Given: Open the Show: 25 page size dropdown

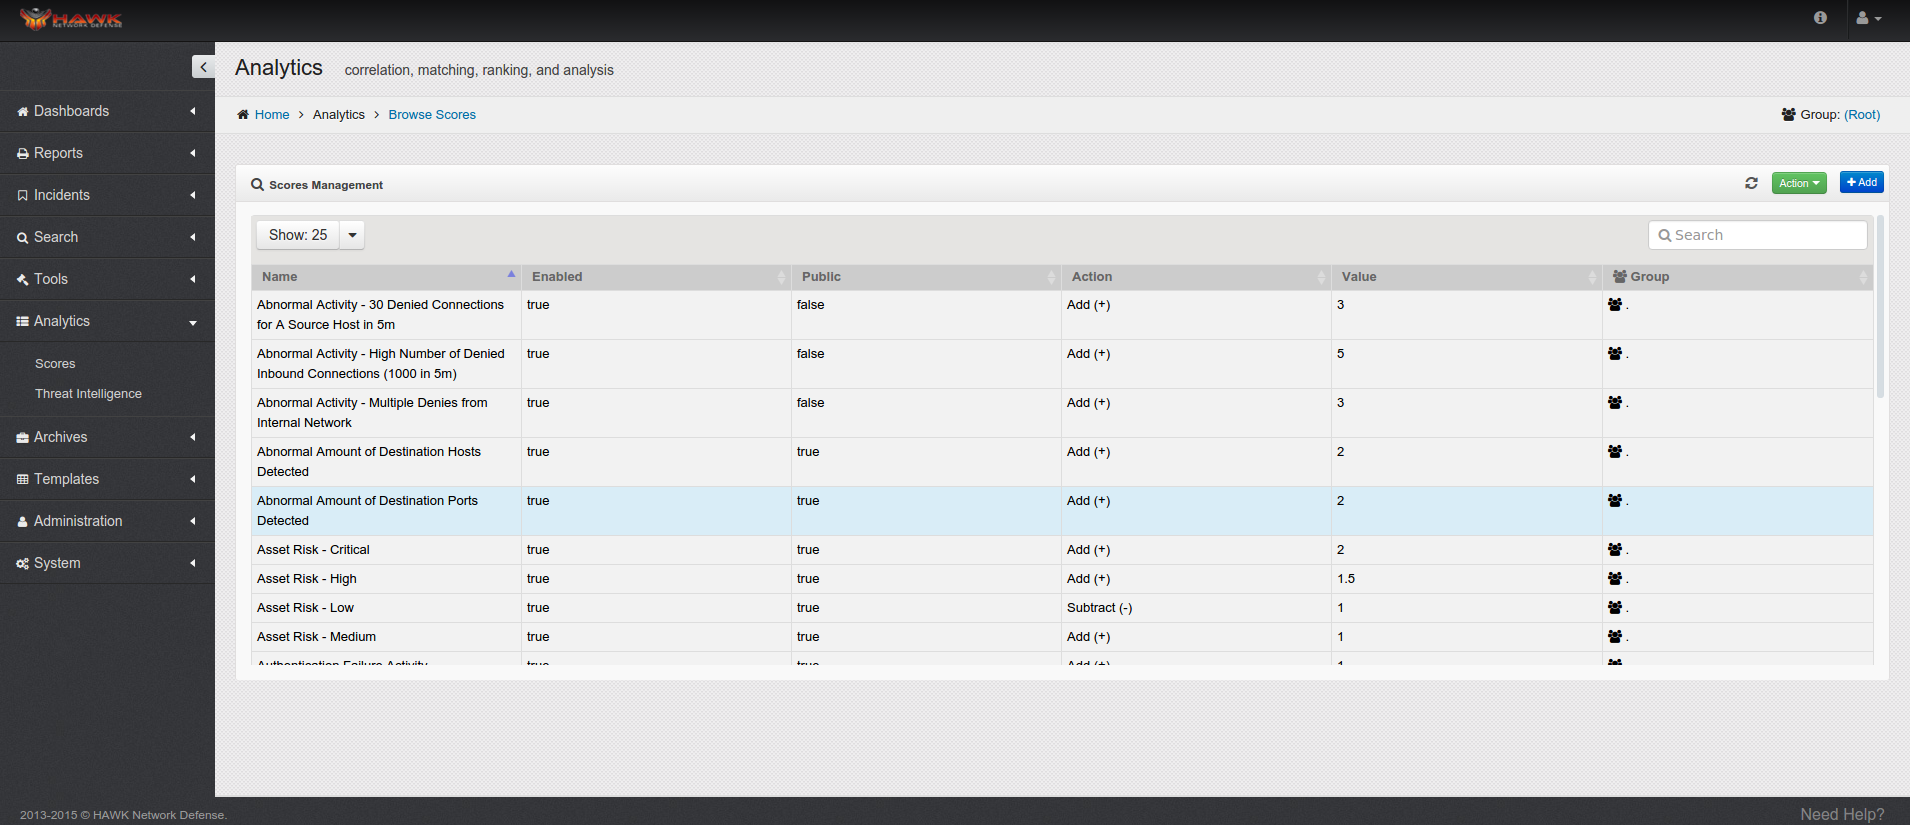Looking at the screenshot, I should (x=310, y=235).
